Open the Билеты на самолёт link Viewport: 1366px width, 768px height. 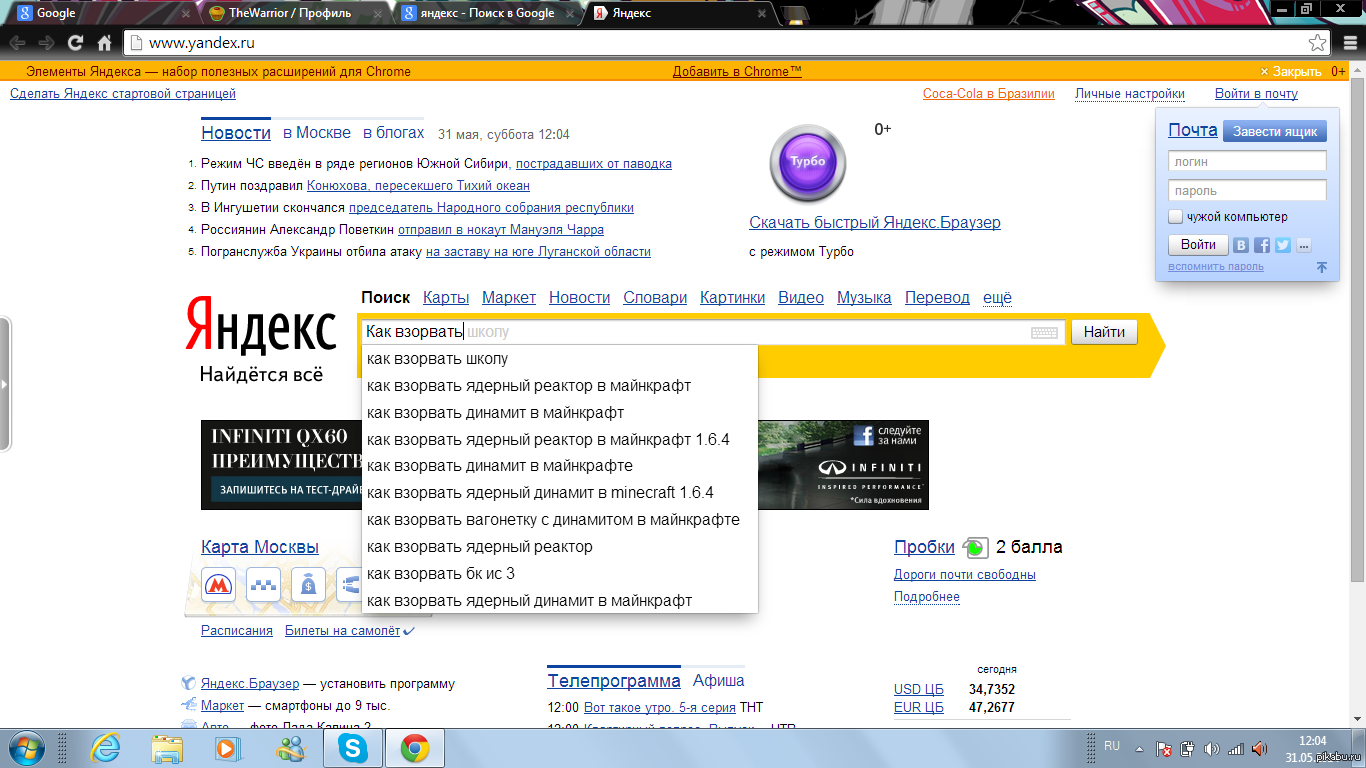click(342, 630)
